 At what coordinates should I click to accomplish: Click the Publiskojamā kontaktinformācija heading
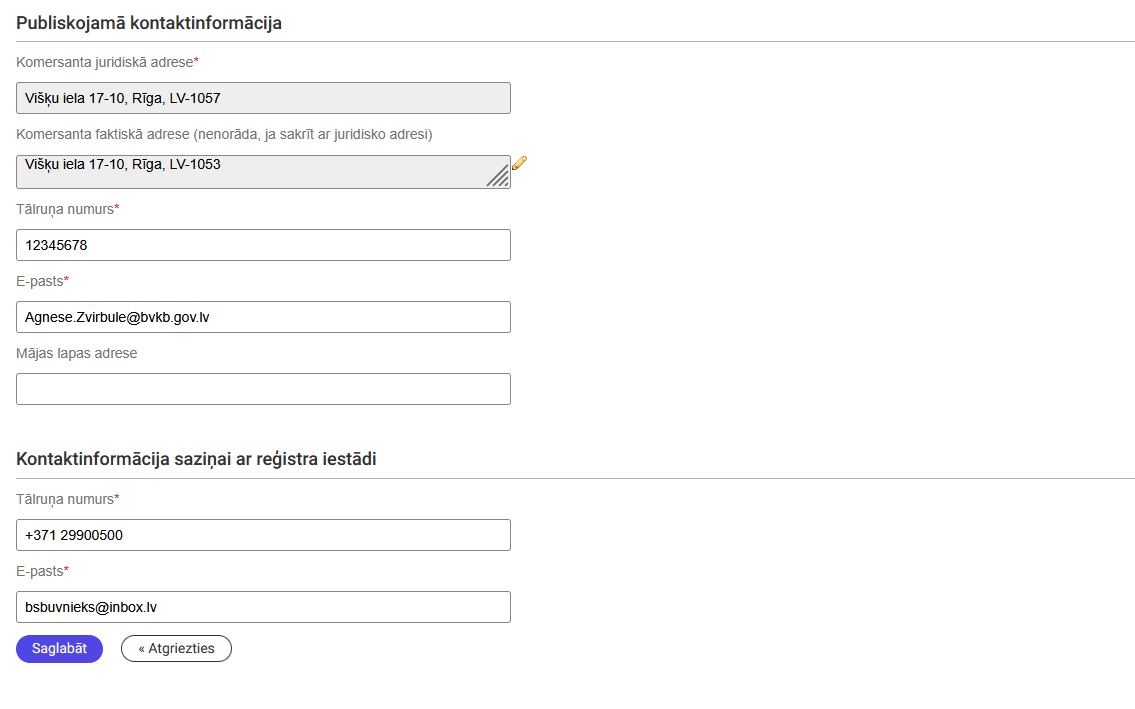(x=149, y=23)
